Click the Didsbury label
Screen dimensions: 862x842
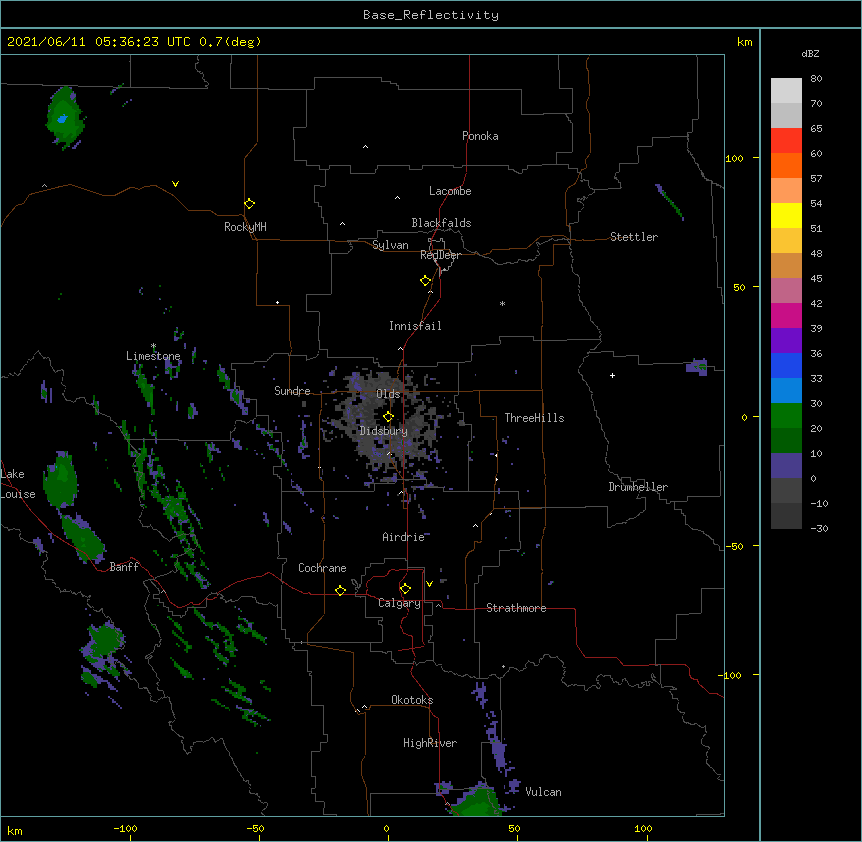[x=383, y=431]
